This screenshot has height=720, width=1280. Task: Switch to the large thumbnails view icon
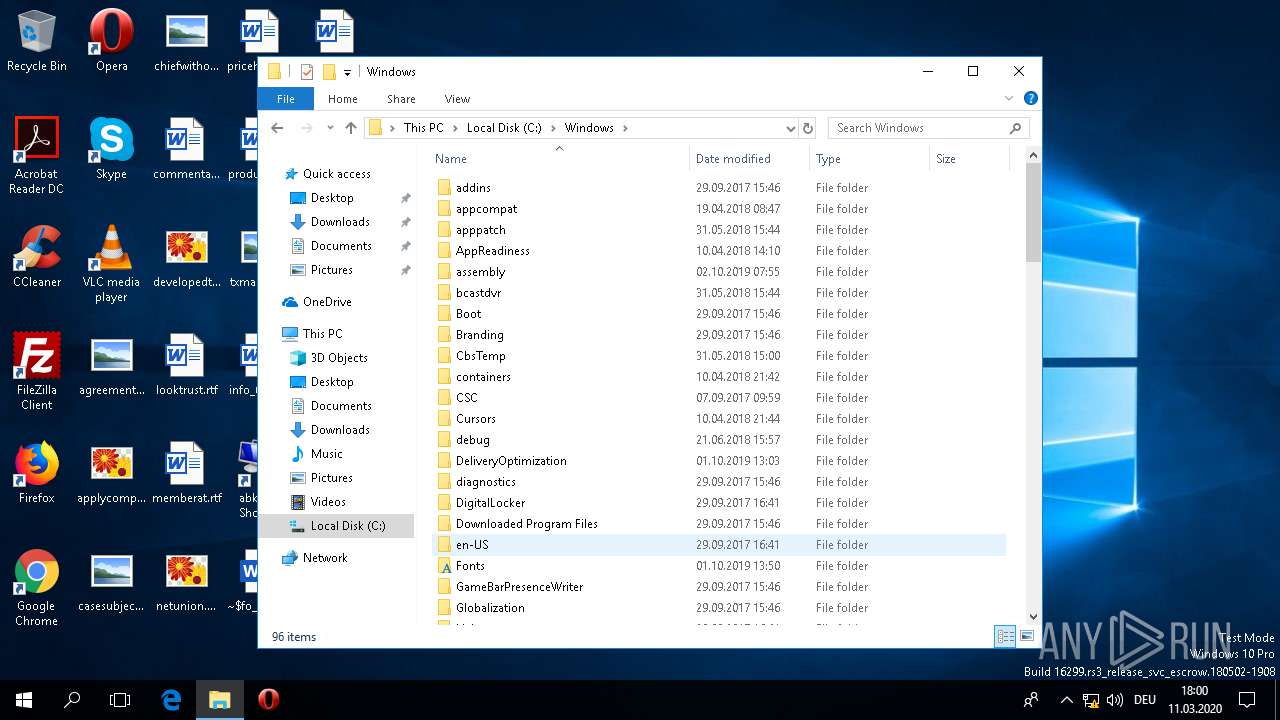point(1027,636)
